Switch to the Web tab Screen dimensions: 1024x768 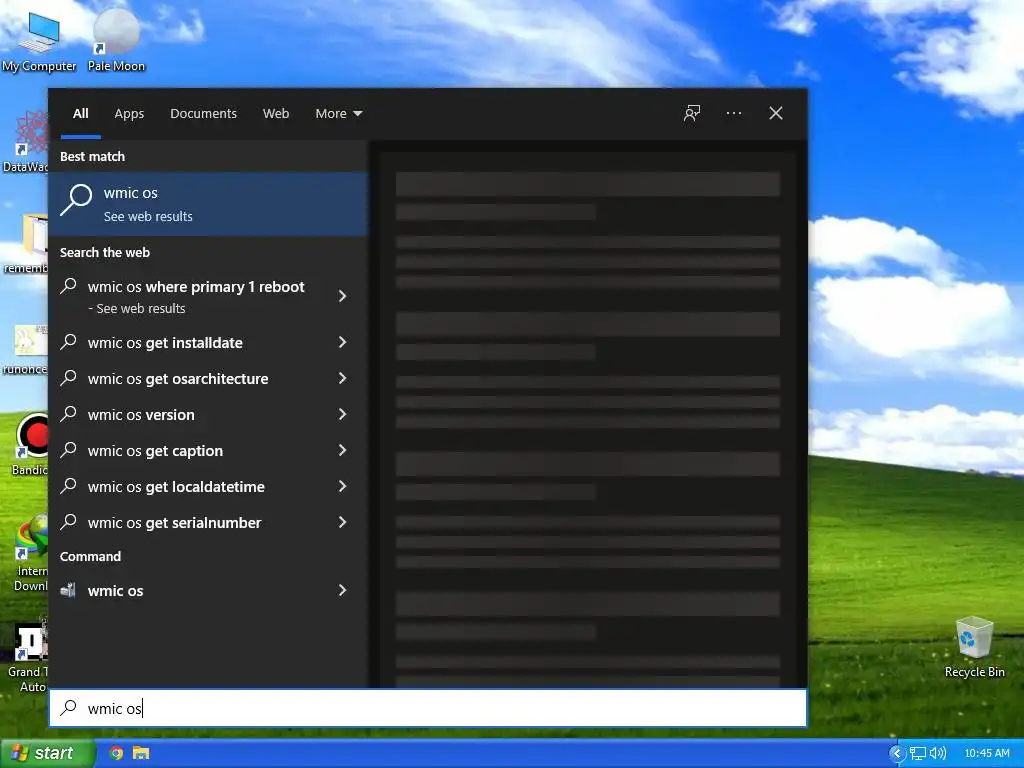coord(276,114)
